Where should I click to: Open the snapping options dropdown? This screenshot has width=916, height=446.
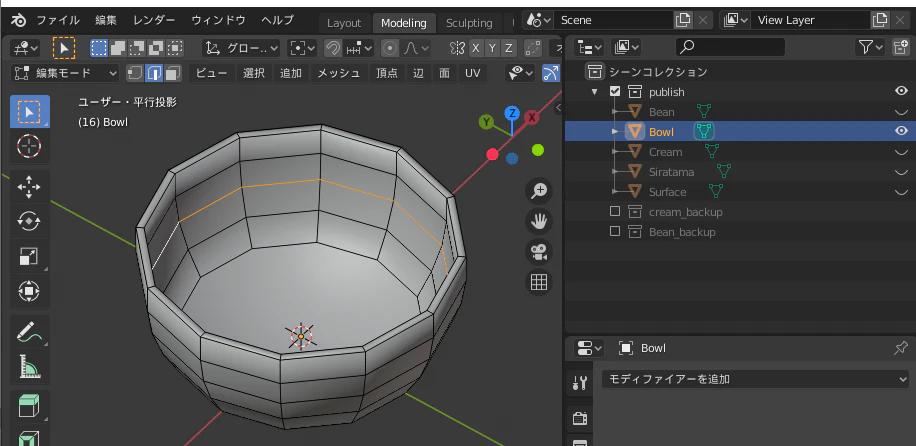pos(359,48)
